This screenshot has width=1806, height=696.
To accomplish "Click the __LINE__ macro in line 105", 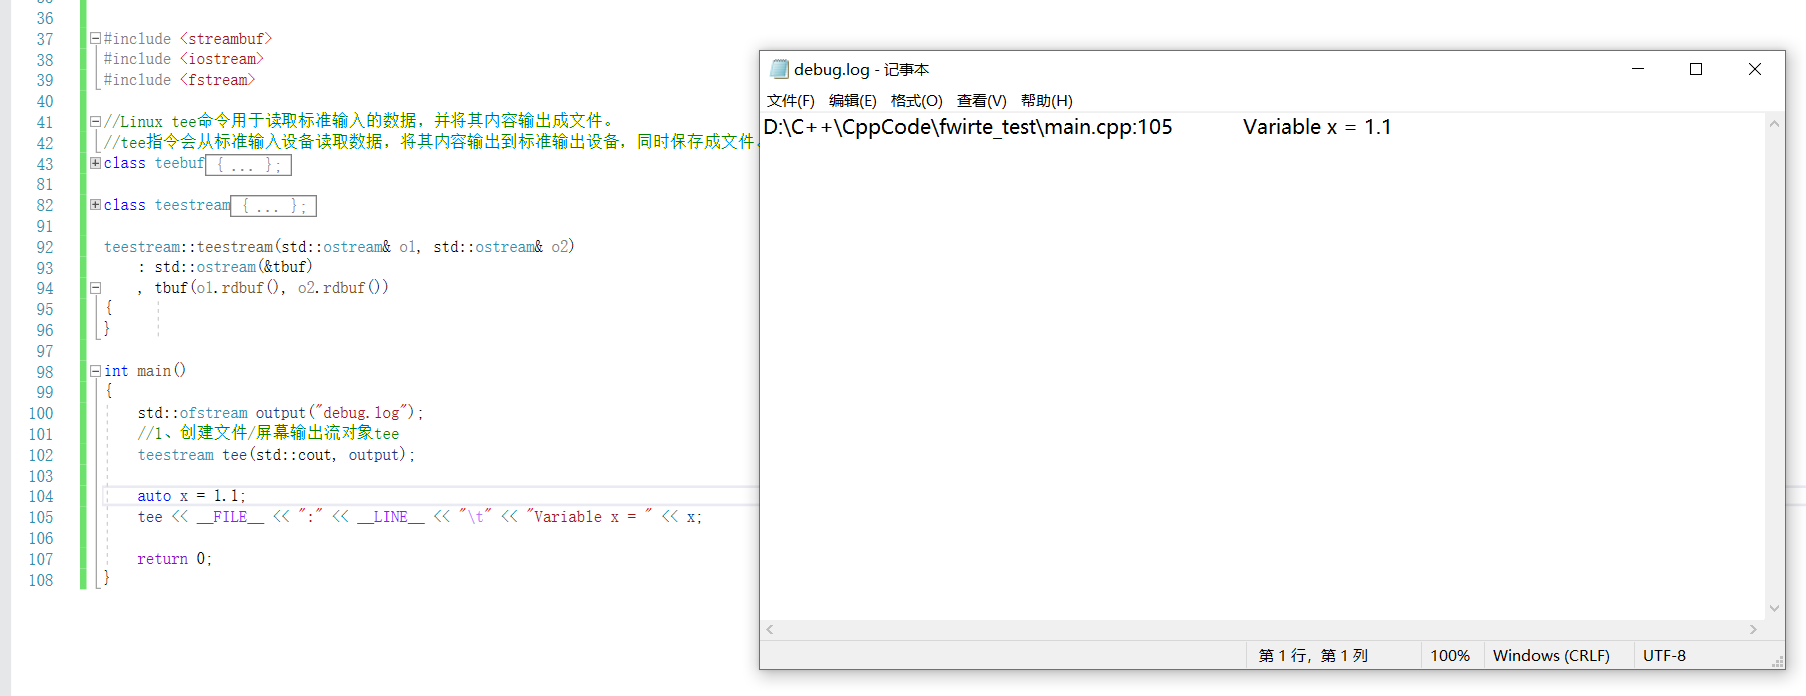I will point(391,517).
